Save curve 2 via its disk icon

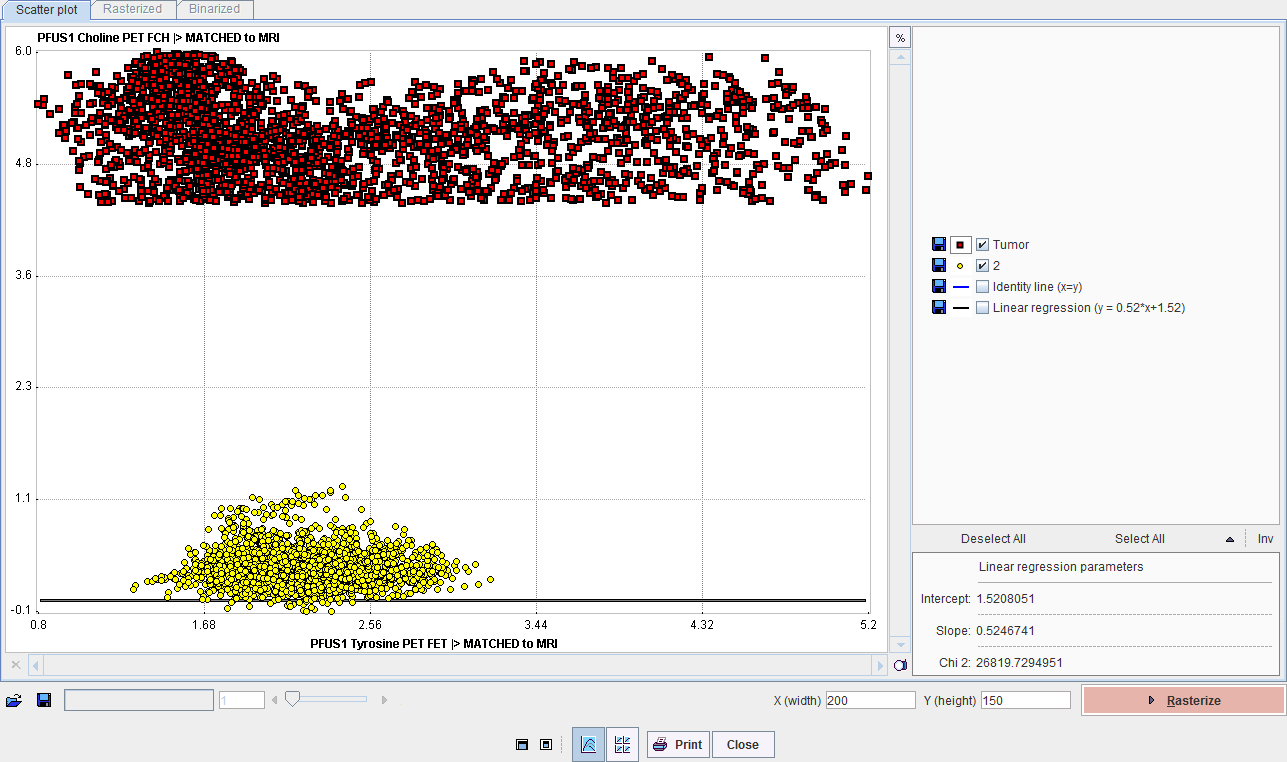[x=939, y=265]
